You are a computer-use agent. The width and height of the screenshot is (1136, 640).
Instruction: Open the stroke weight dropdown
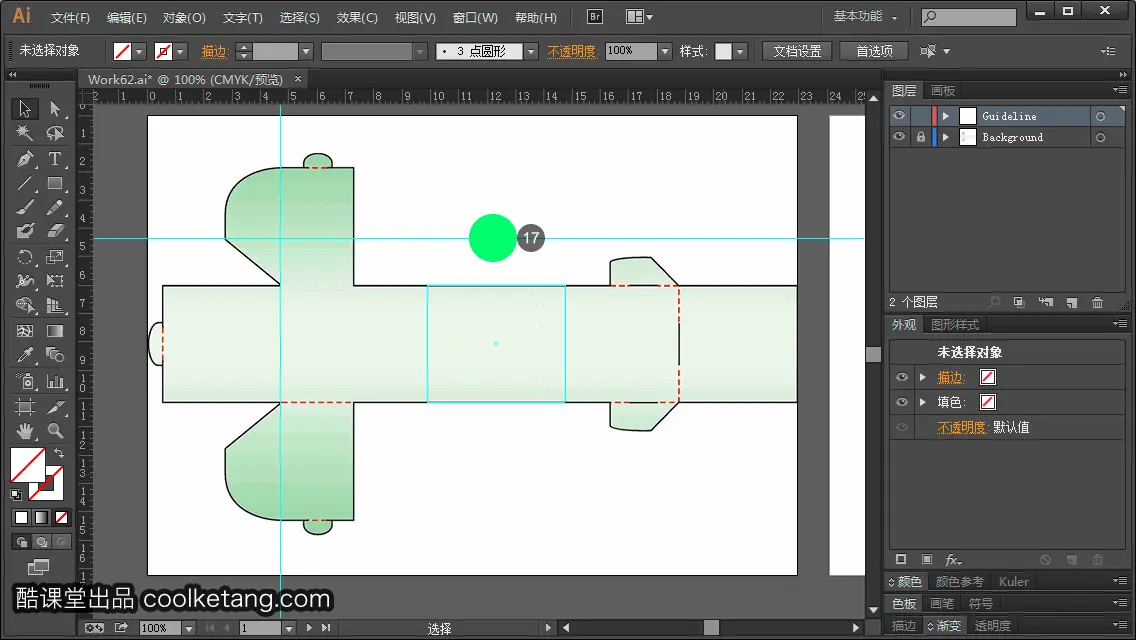[306, 51]
